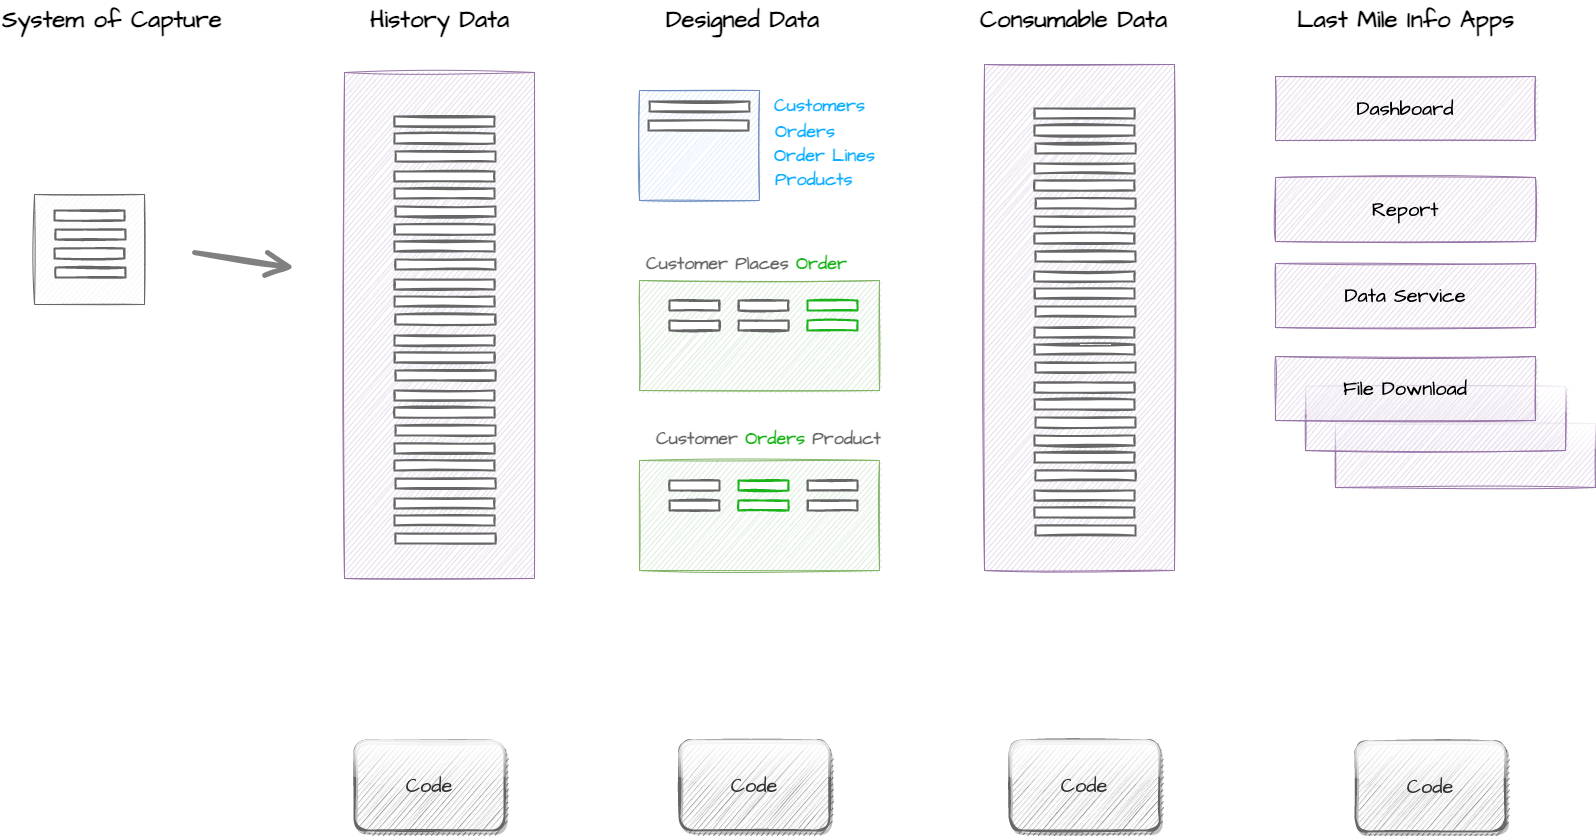1596x836 pixels.
Task: Select the tall Consumable Data column block
Action: (x=1079, y=318)
